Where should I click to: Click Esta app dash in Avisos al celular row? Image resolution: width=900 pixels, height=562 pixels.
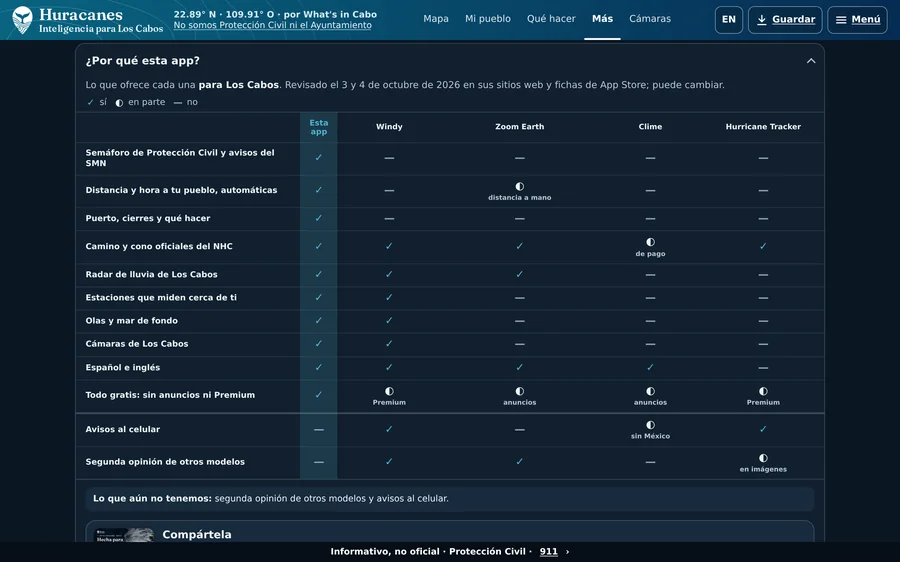[x=319, y=430]
